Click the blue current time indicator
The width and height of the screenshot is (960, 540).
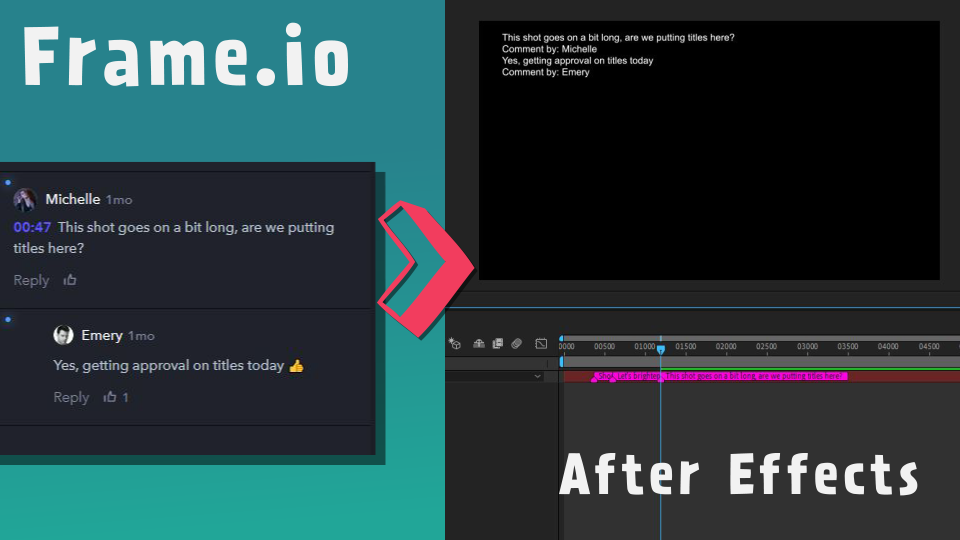coord(661,349)
